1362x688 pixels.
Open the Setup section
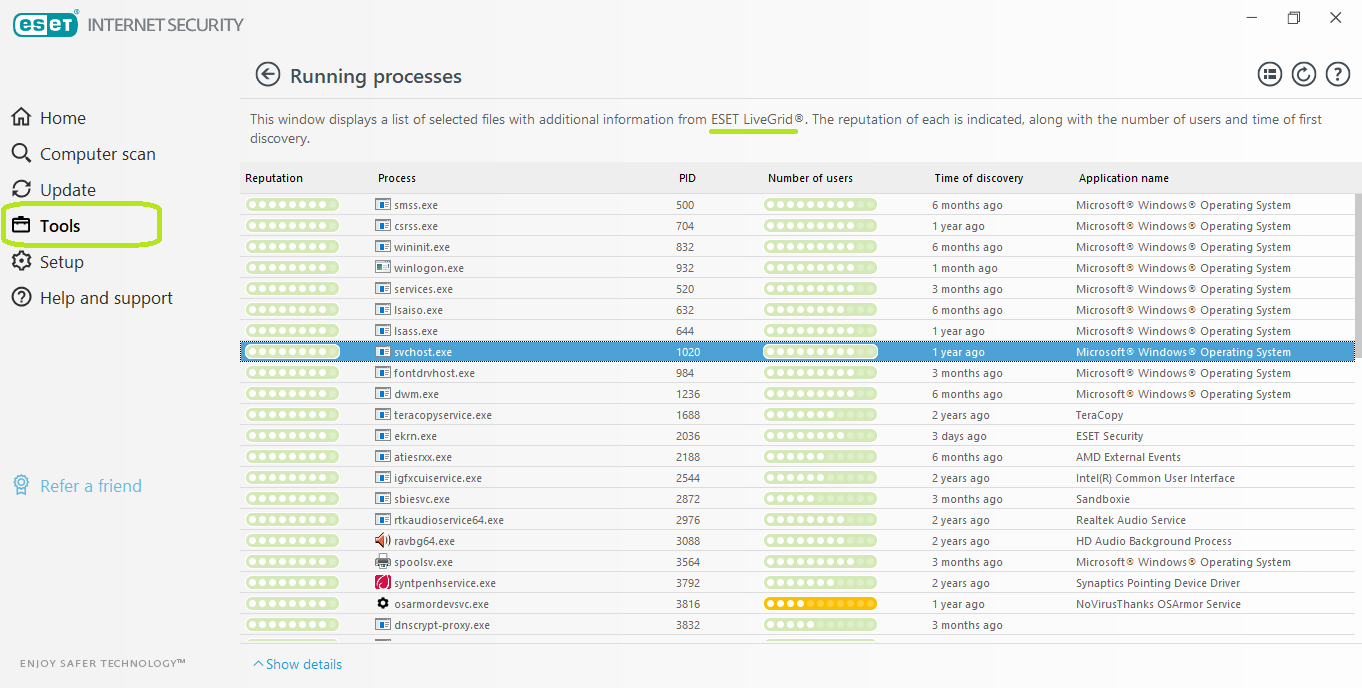[61, 262]
